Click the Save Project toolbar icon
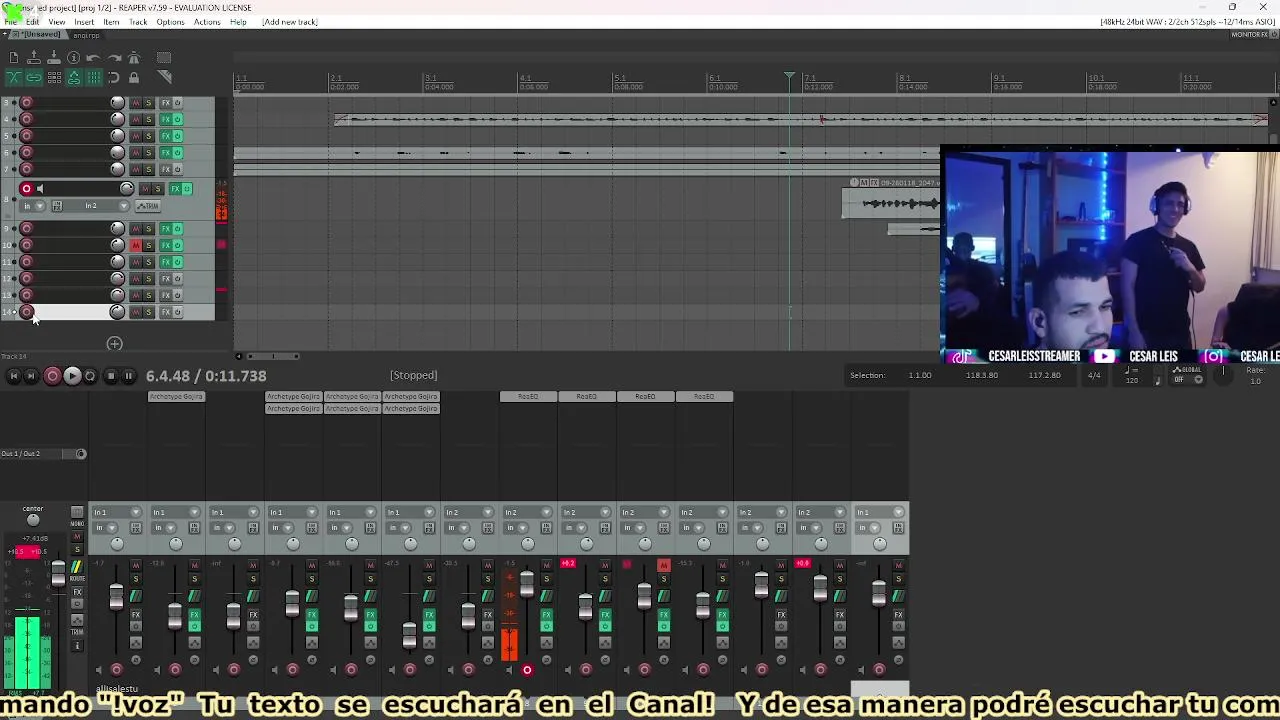1280x720 pixels. [x=54, y=58]
